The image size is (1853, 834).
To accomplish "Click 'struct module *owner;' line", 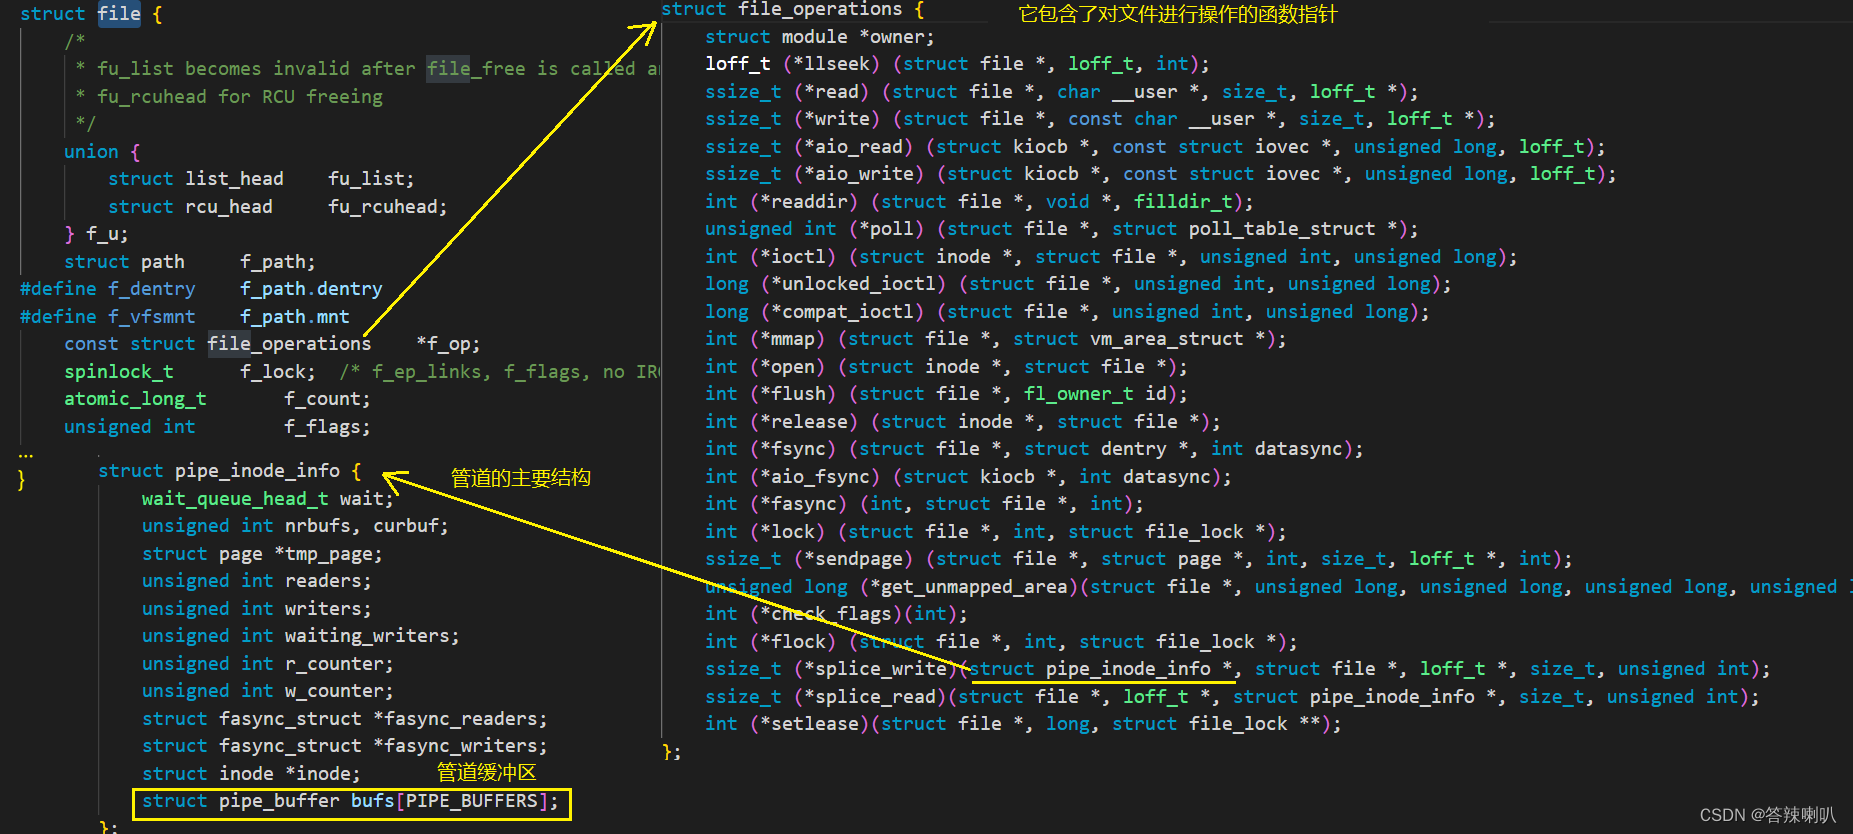I will pos(820,37).
